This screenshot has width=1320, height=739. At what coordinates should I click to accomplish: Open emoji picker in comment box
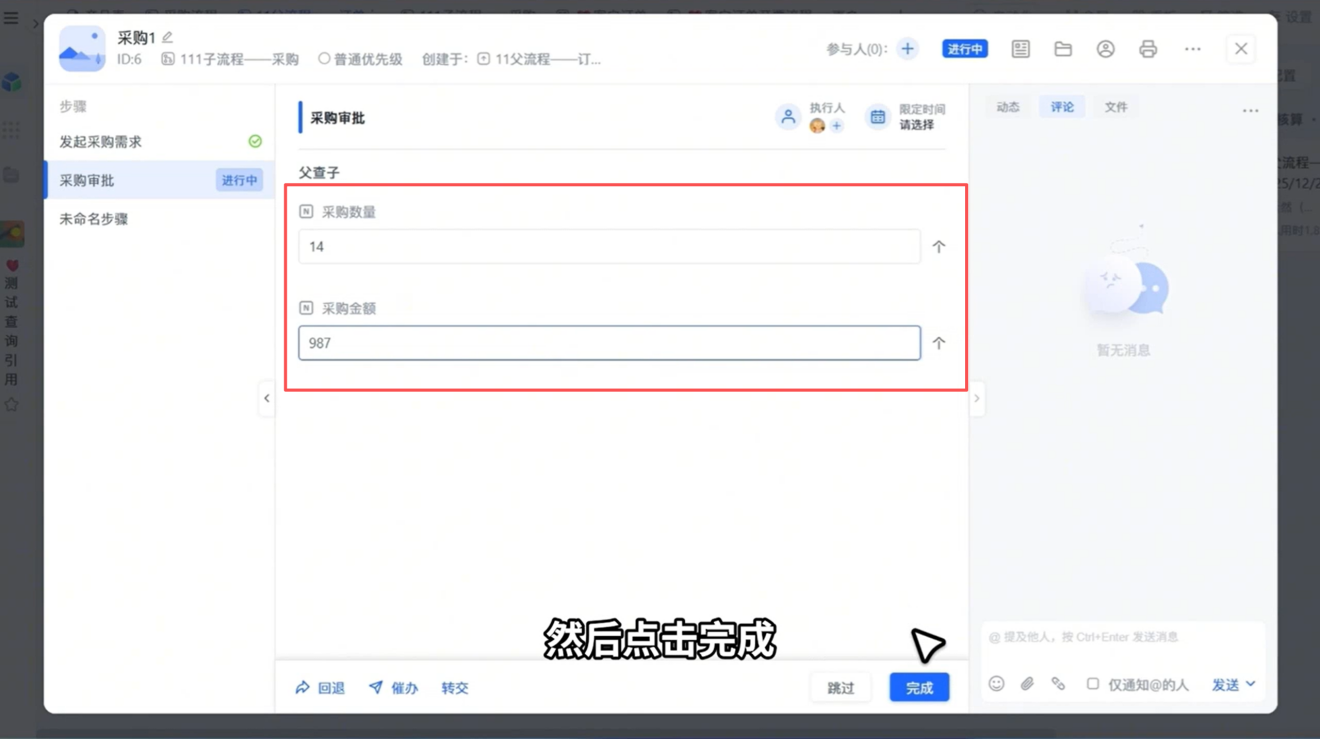(x=996, y=684)
